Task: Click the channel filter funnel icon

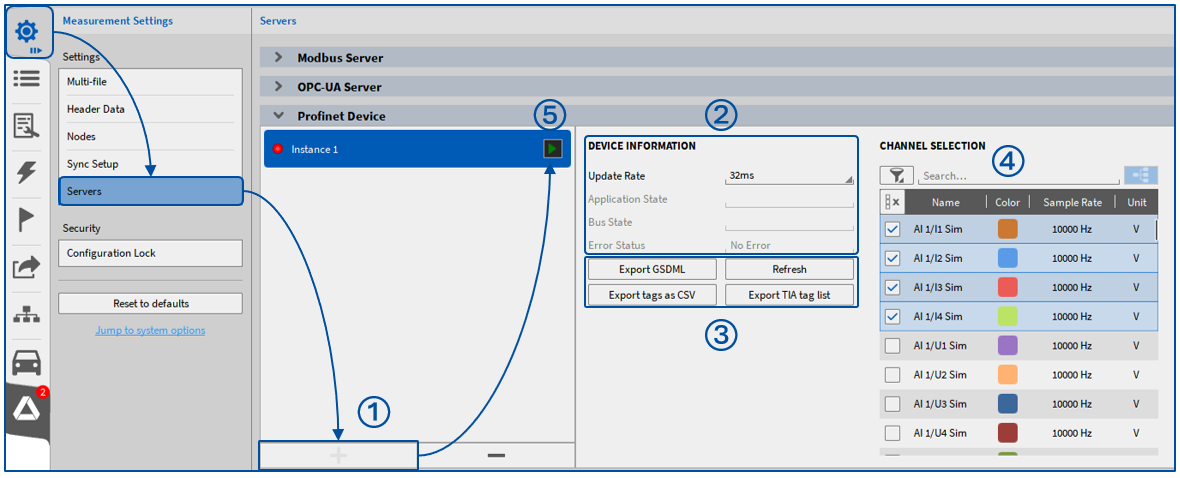Action: pos(896,175)
